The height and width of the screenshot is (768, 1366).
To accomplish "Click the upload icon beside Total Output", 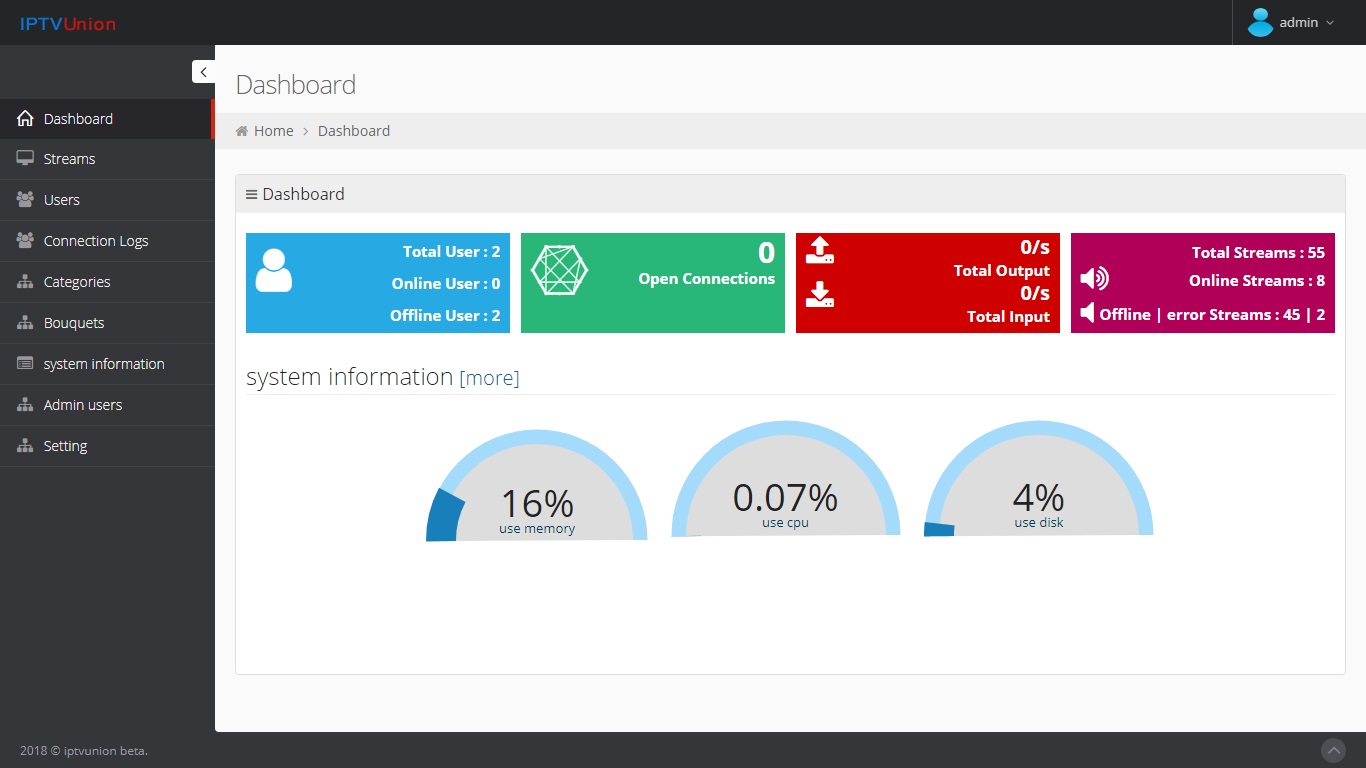I will pyautogui.click(x=820, y=250).
